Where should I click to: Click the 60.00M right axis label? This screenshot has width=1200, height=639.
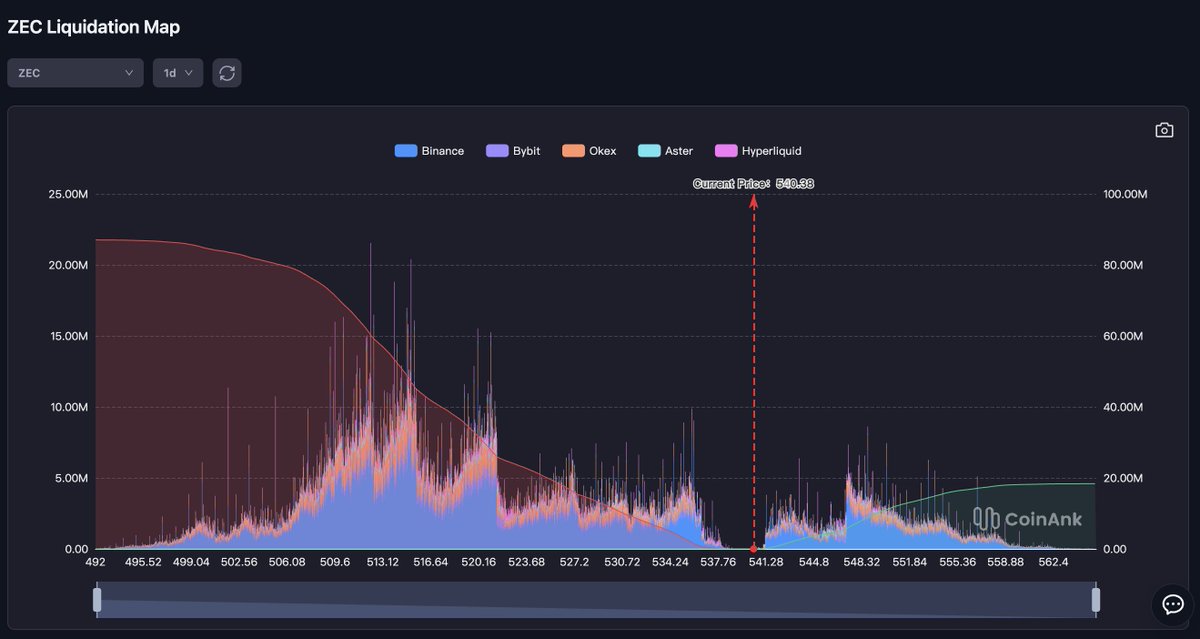coord(1123,336)
